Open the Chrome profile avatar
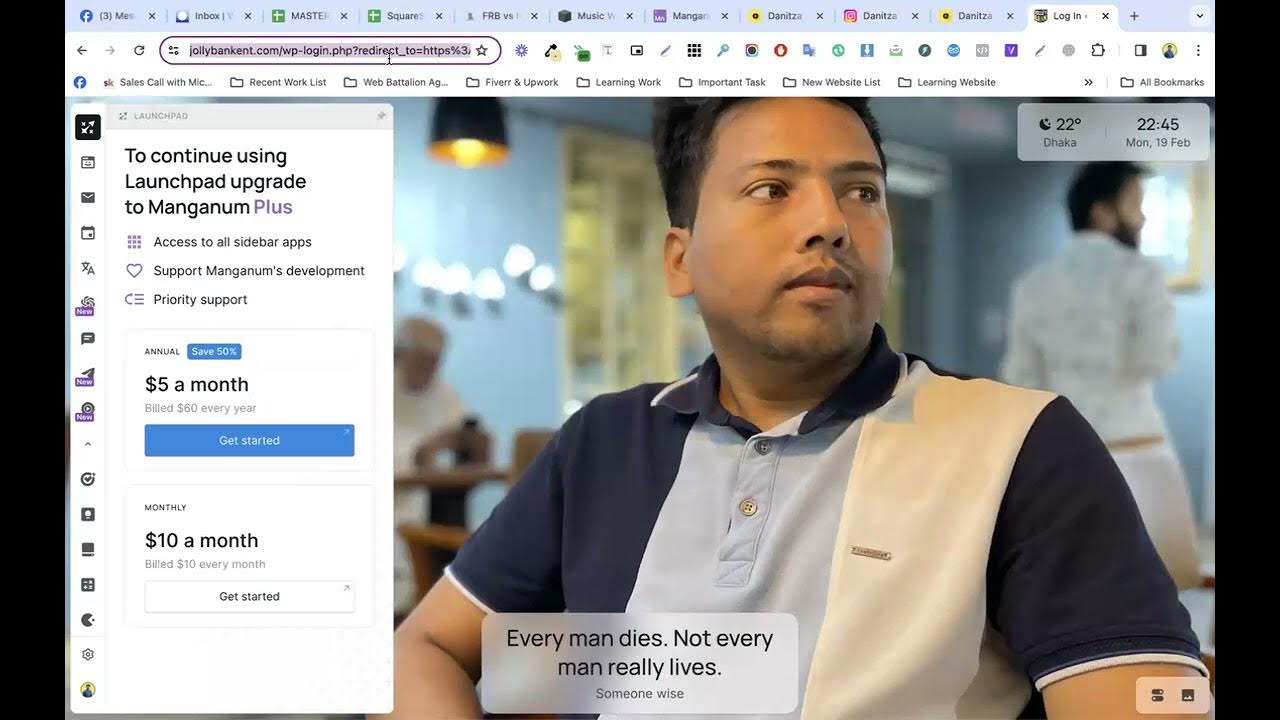 (x=1169, y=50)
